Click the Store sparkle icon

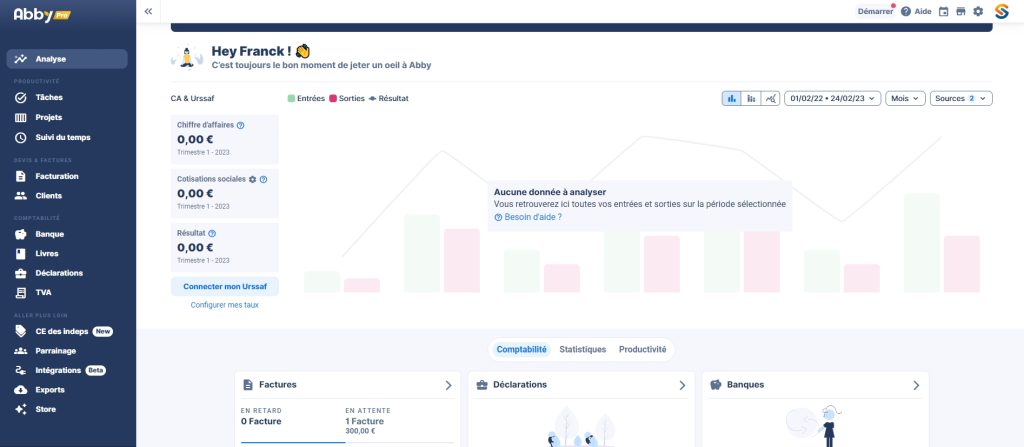coord(21,409)
